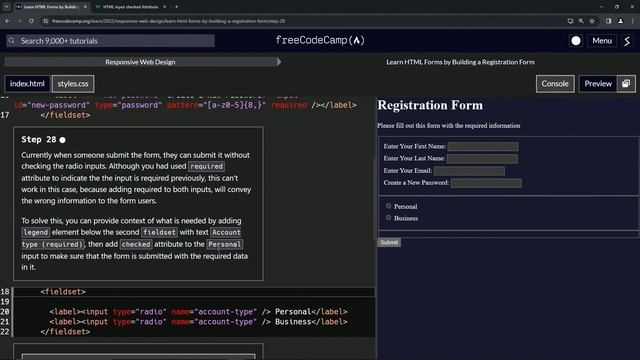
Task: Switch to the index.html editor tab
Action: click(x=27, y=84)
